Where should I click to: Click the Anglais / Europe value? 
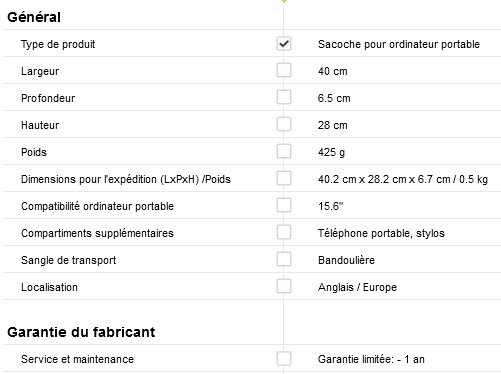[357, 287]
